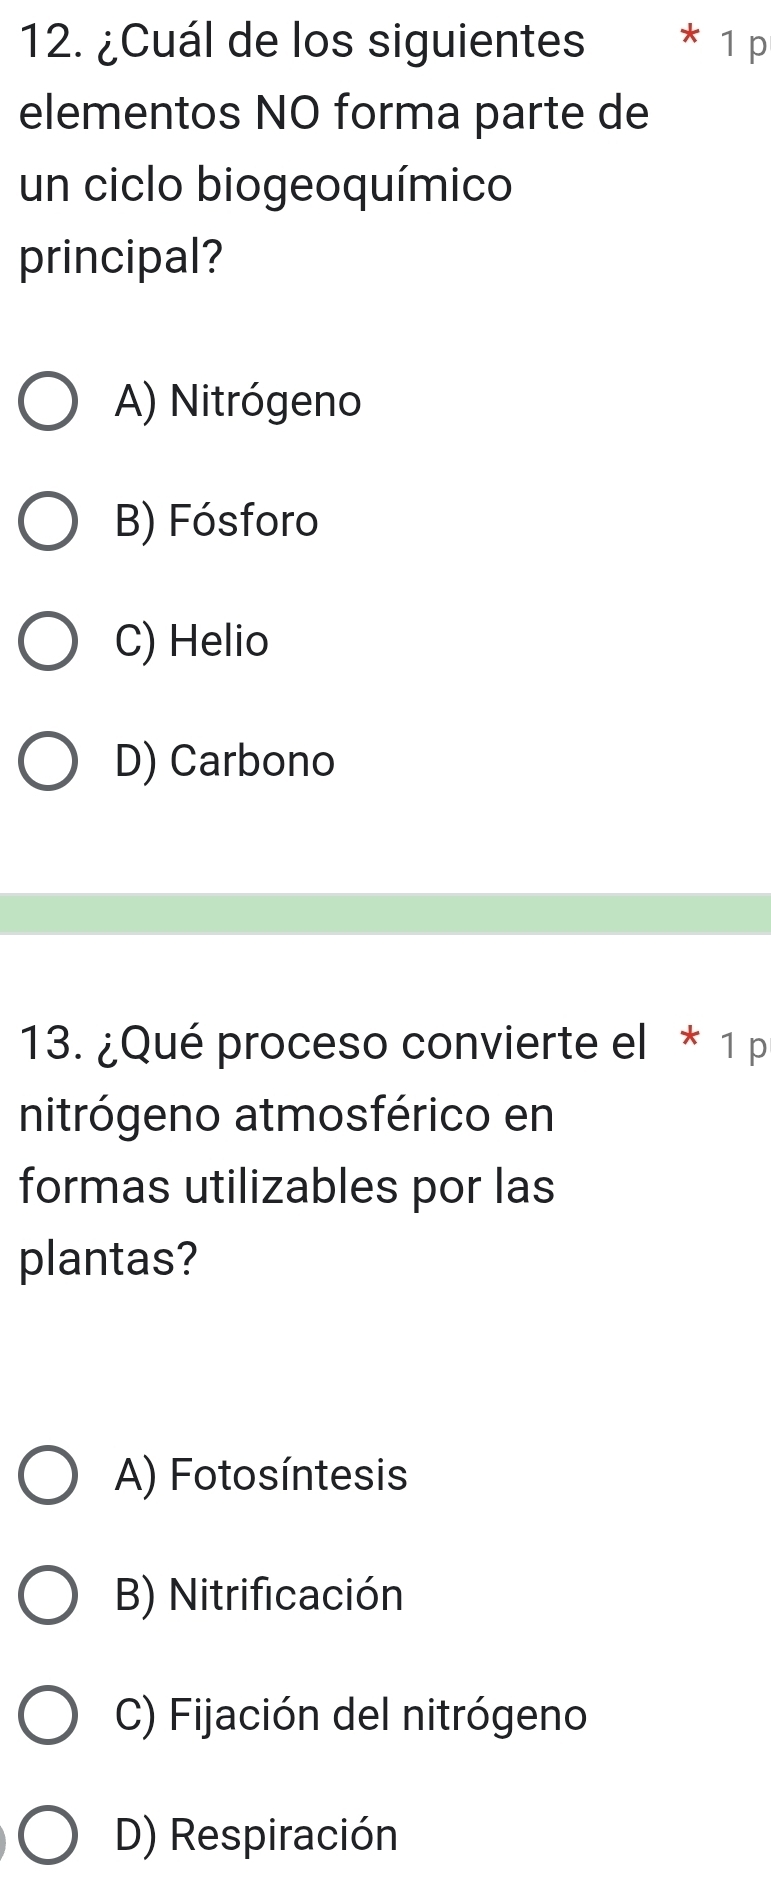771x1887 pixels.
Task: Click the 'B) Nitrificación' option label text
Action: coord(259,1595)
